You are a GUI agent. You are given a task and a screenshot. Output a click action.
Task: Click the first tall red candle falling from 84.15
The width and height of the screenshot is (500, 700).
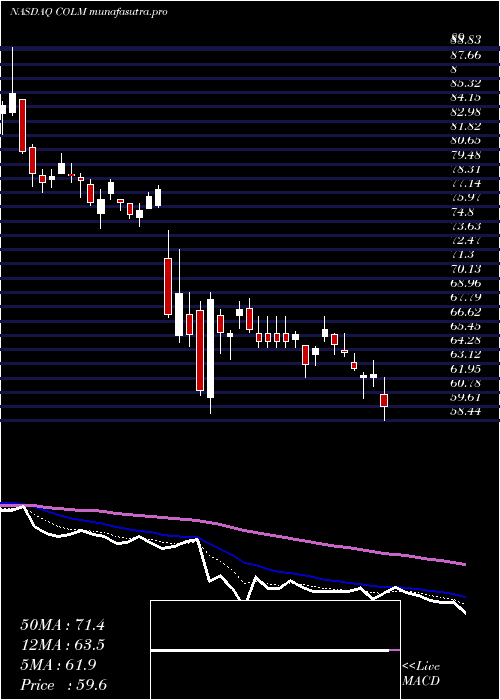pyautogui.click(x=22, y=126)
